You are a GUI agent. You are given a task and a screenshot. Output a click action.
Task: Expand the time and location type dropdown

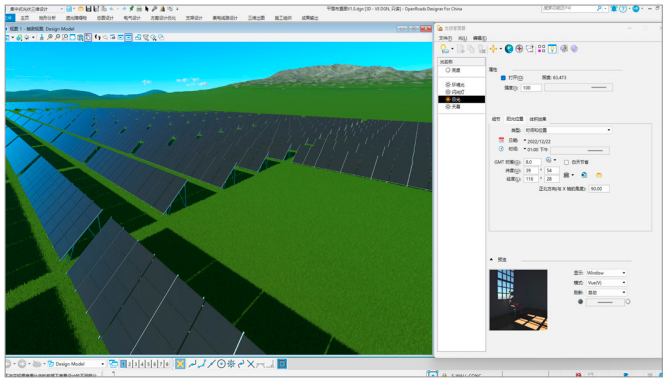(568, 130)
